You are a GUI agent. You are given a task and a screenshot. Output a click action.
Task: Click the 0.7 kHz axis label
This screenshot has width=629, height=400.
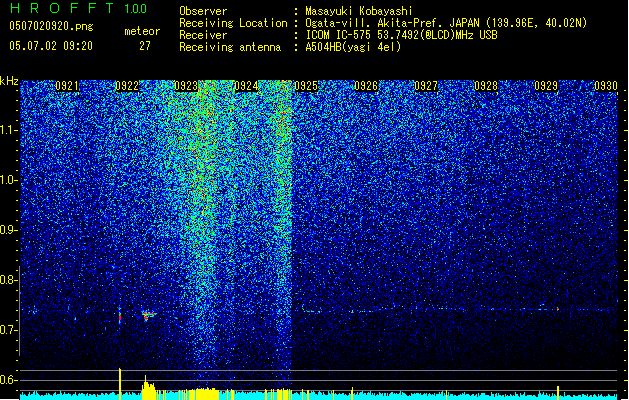(x=9, y=330)
